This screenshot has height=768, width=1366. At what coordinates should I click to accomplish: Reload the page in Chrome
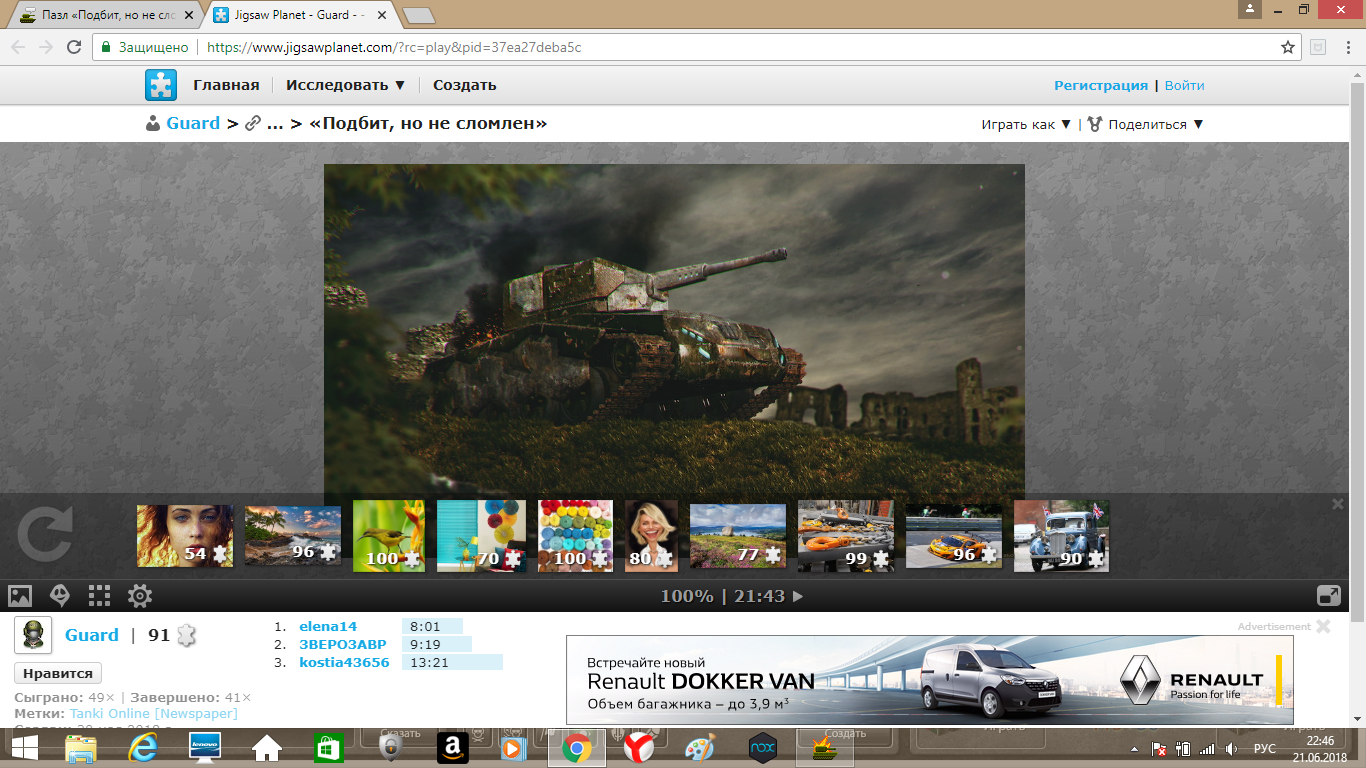73,47
